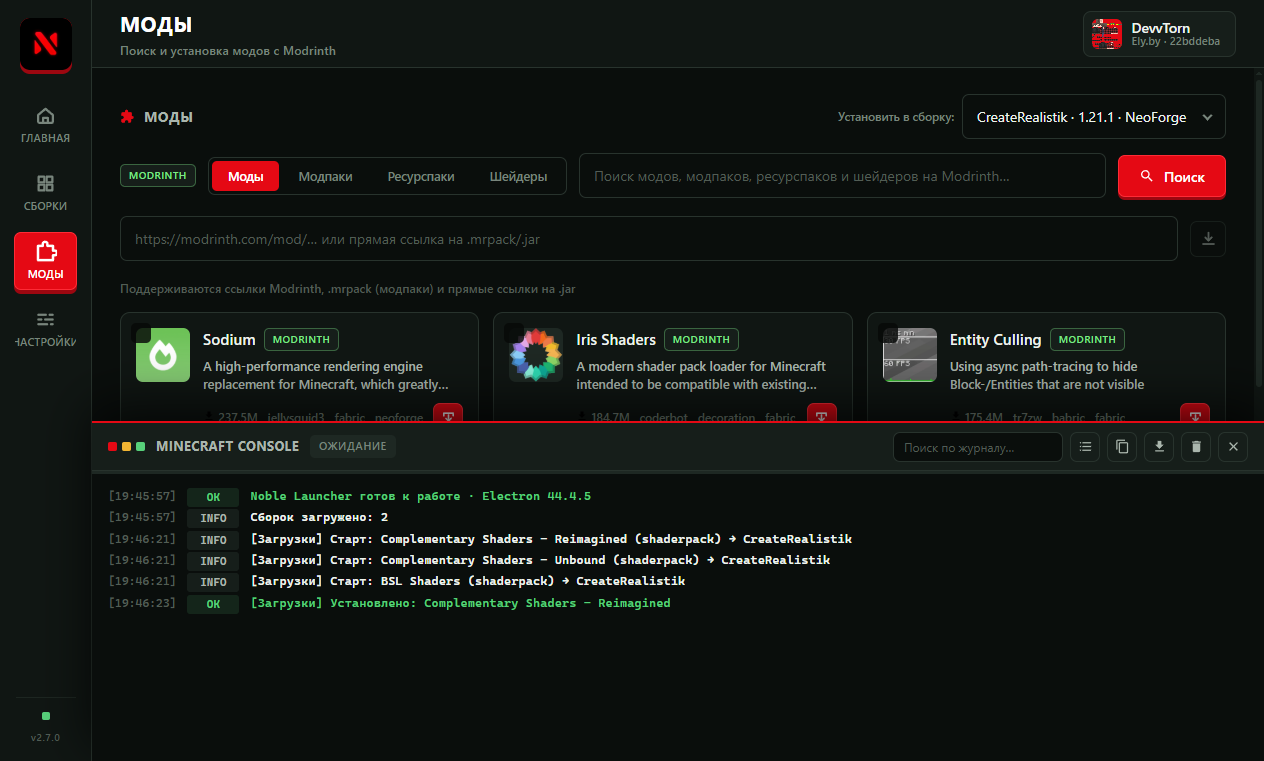This screenshot has height=761, width=1264.
Task: Click the log line 'Сборок загружено: 2'
Action: pyautogui.click(x=319, y=518)
